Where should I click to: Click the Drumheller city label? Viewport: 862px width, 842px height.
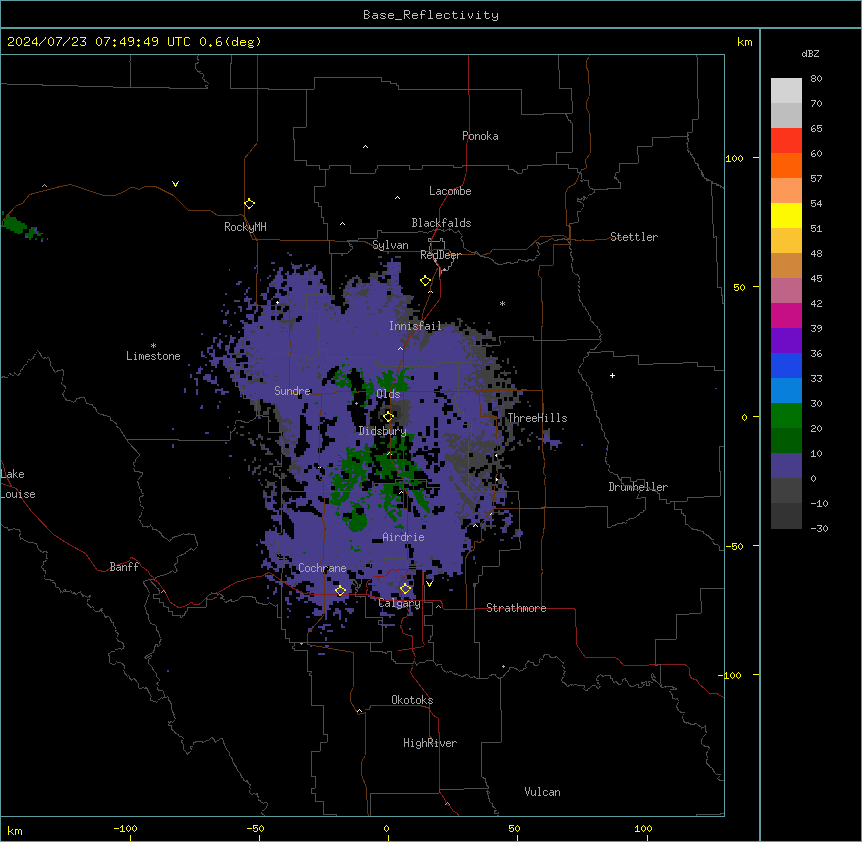tap(638, 487)
